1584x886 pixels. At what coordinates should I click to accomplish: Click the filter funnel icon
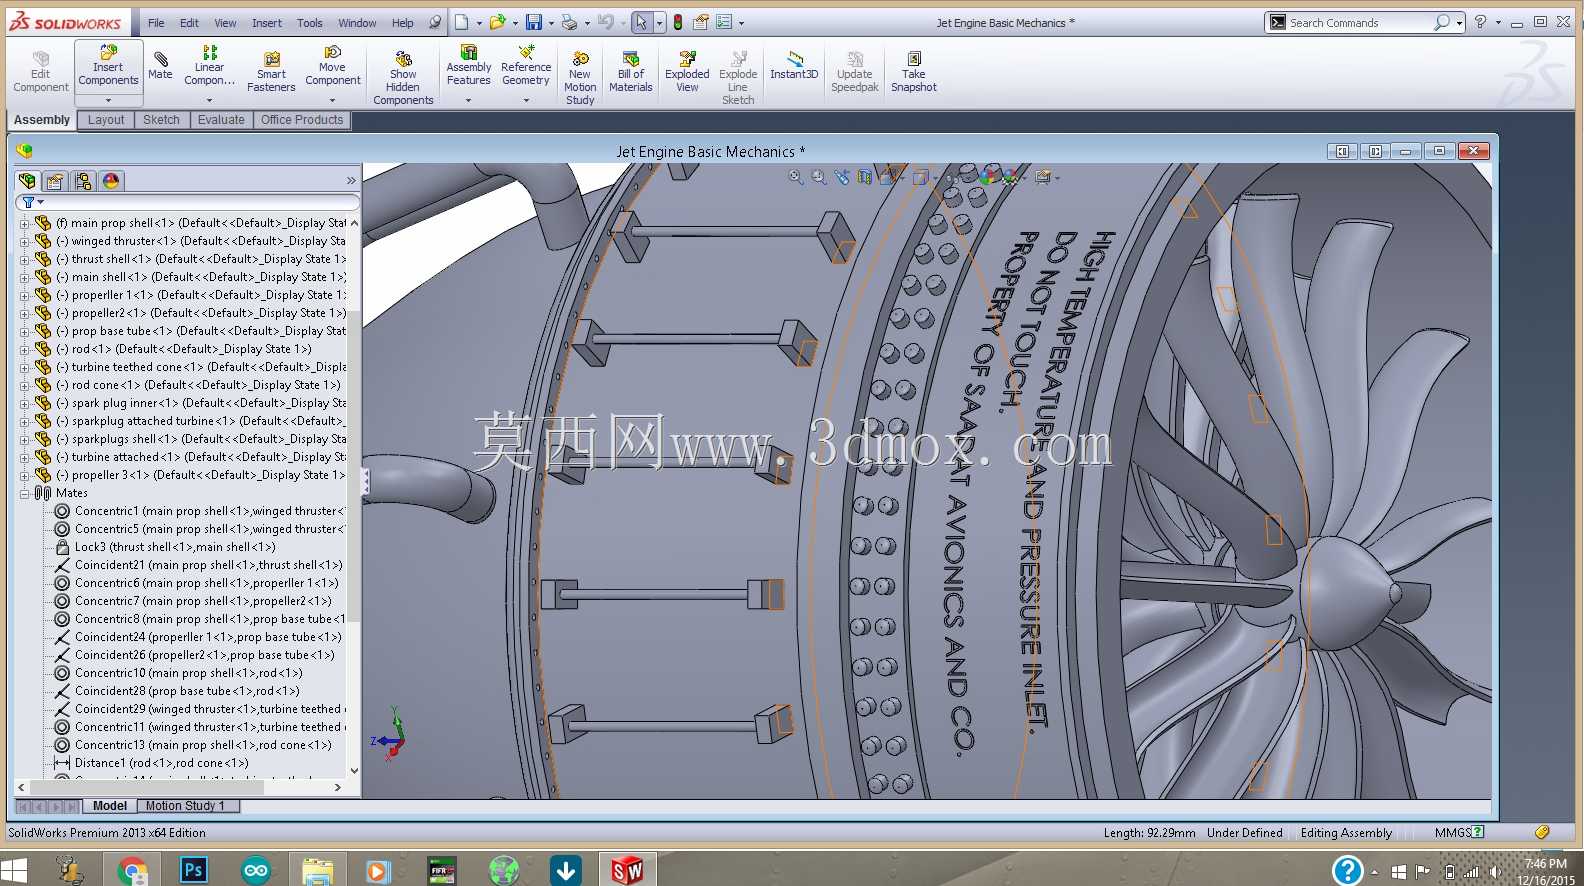pos(28,202)
